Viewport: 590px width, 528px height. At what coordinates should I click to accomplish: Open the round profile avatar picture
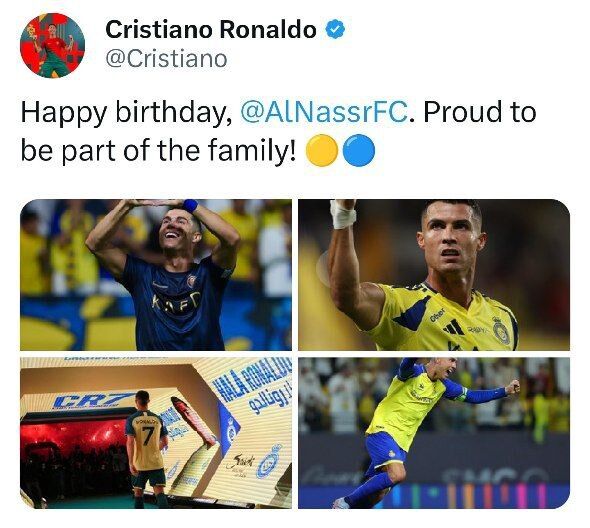[x=52, y=45]
